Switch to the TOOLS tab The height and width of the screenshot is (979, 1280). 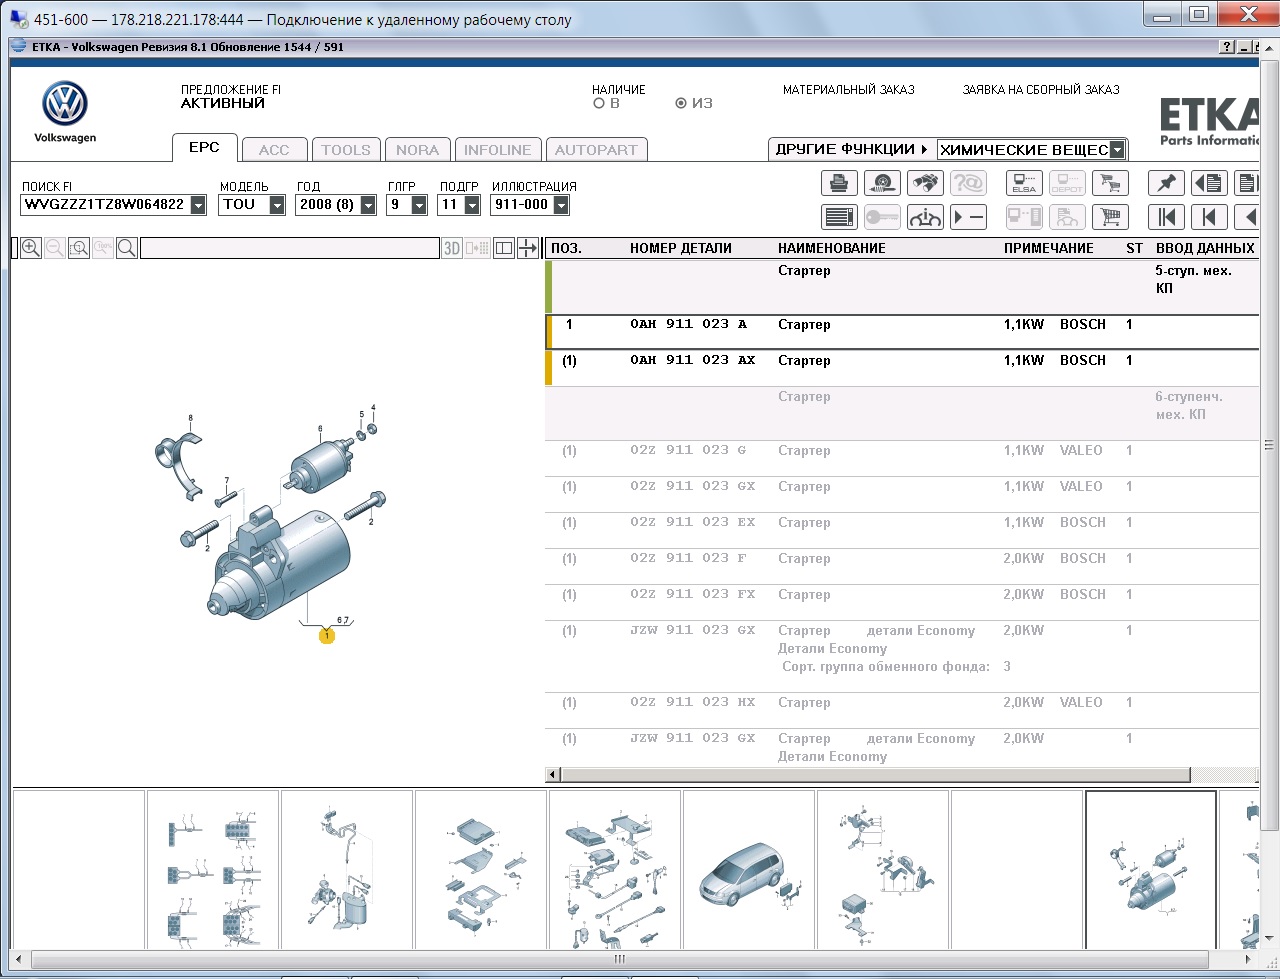346,150
